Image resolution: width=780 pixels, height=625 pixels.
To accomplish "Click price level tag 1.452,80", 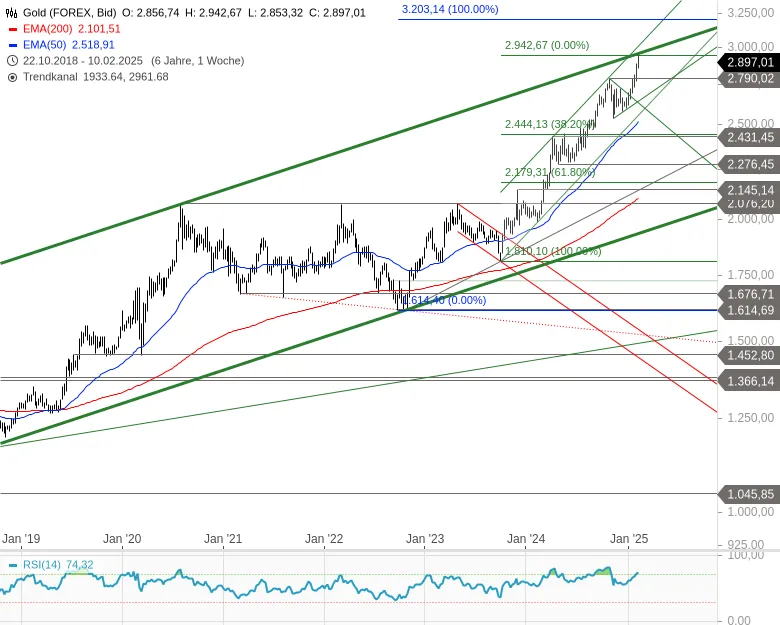I will [x=748, y=355].
